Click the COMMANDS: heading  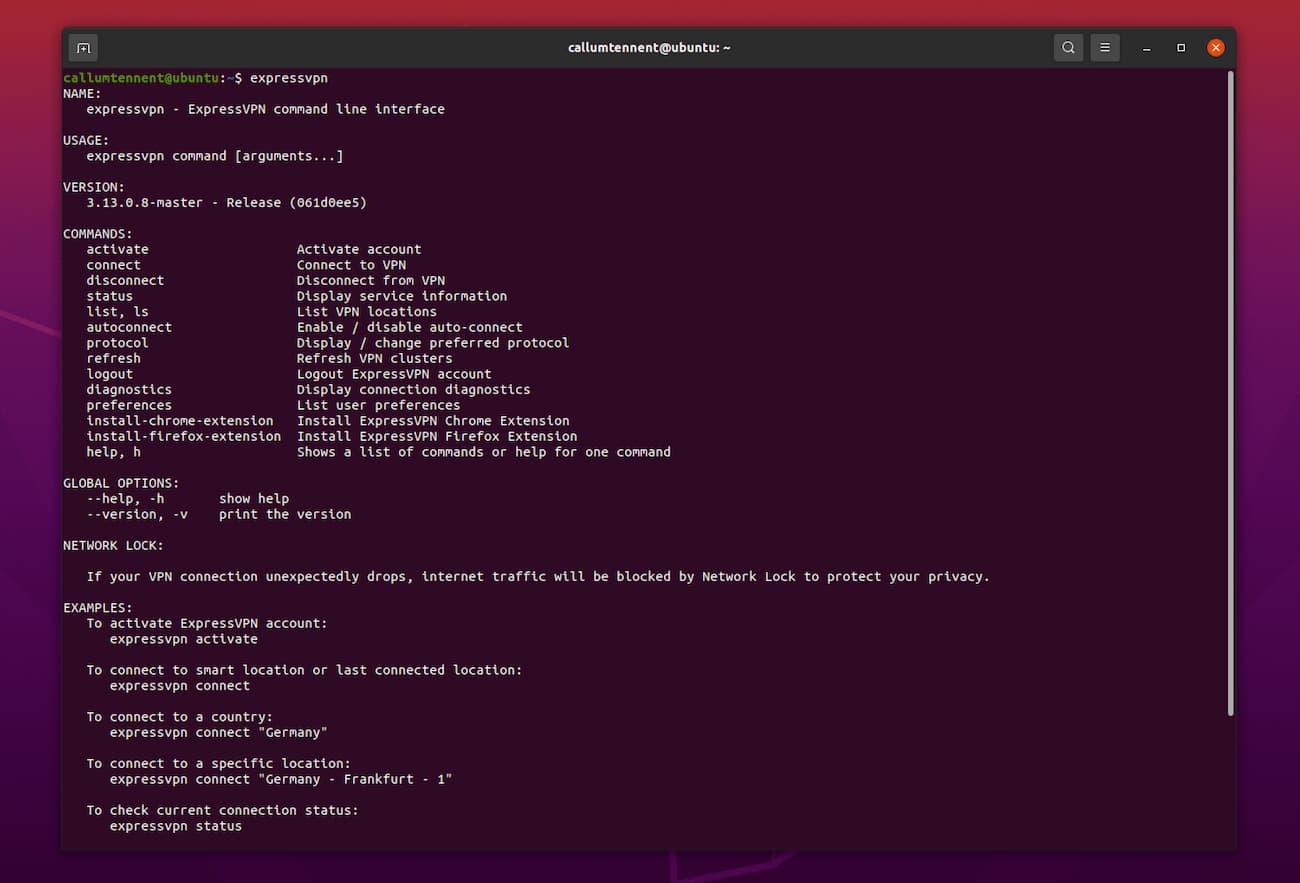(98, 234)
